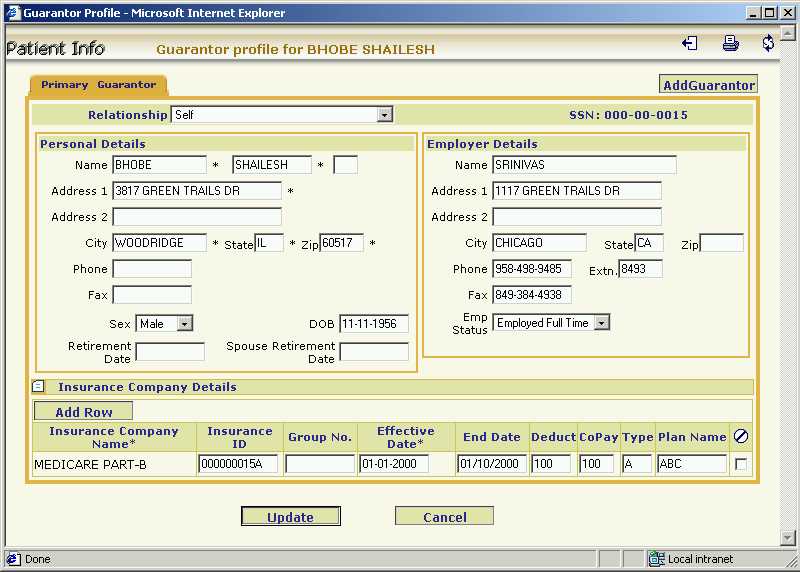The width and height of the screenshot is (800, 572).
Task: Click the refresh icon in header
Action: [x=768, y=43]
